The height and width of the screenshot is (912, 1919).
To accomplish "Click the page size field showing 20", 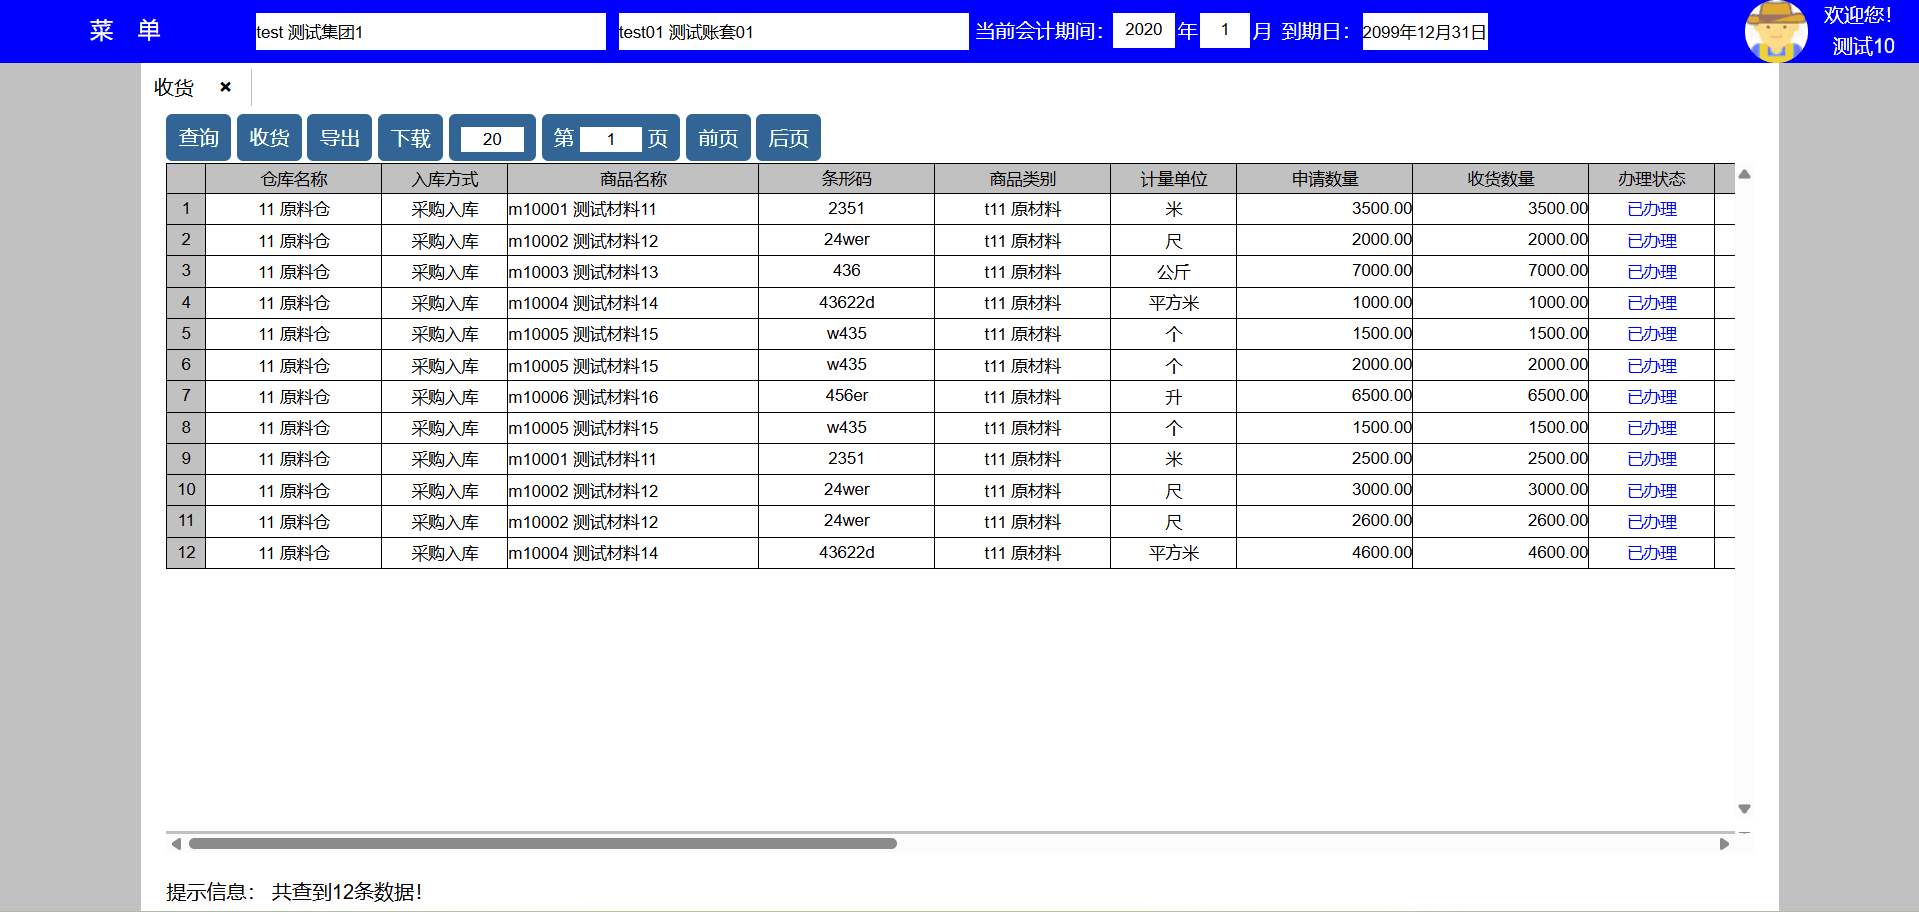I will point(492,139).
